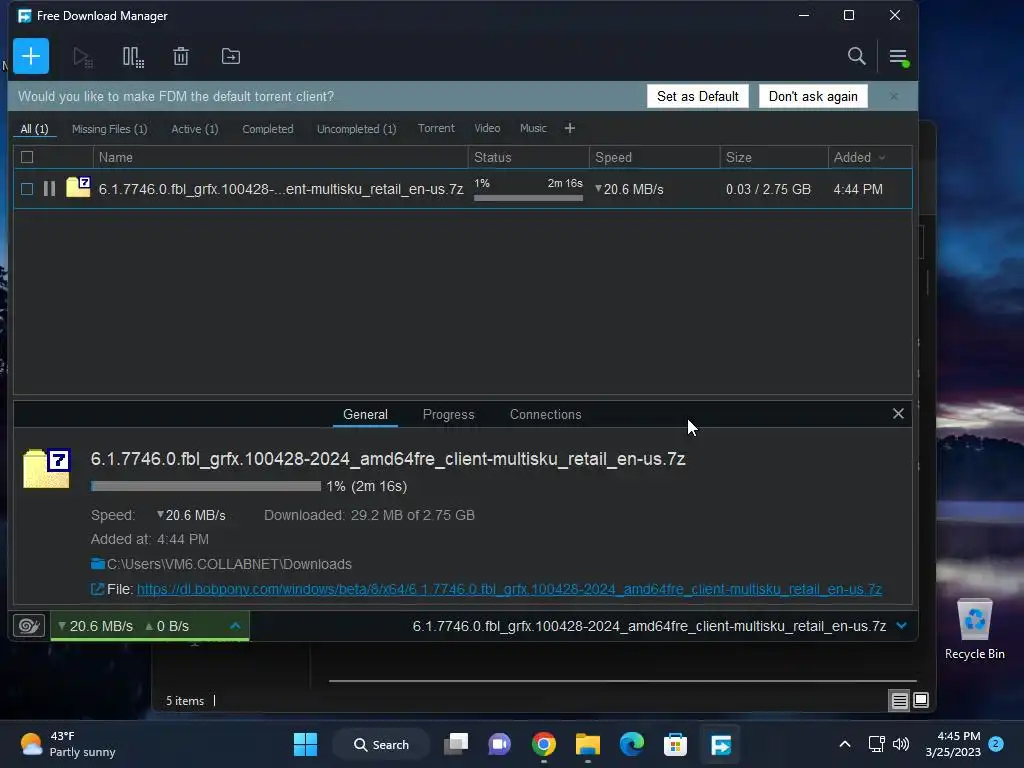Switch to the Connections details tab
The width and height of the screenshot is (1024, 768).
click(x=545, y=414)
